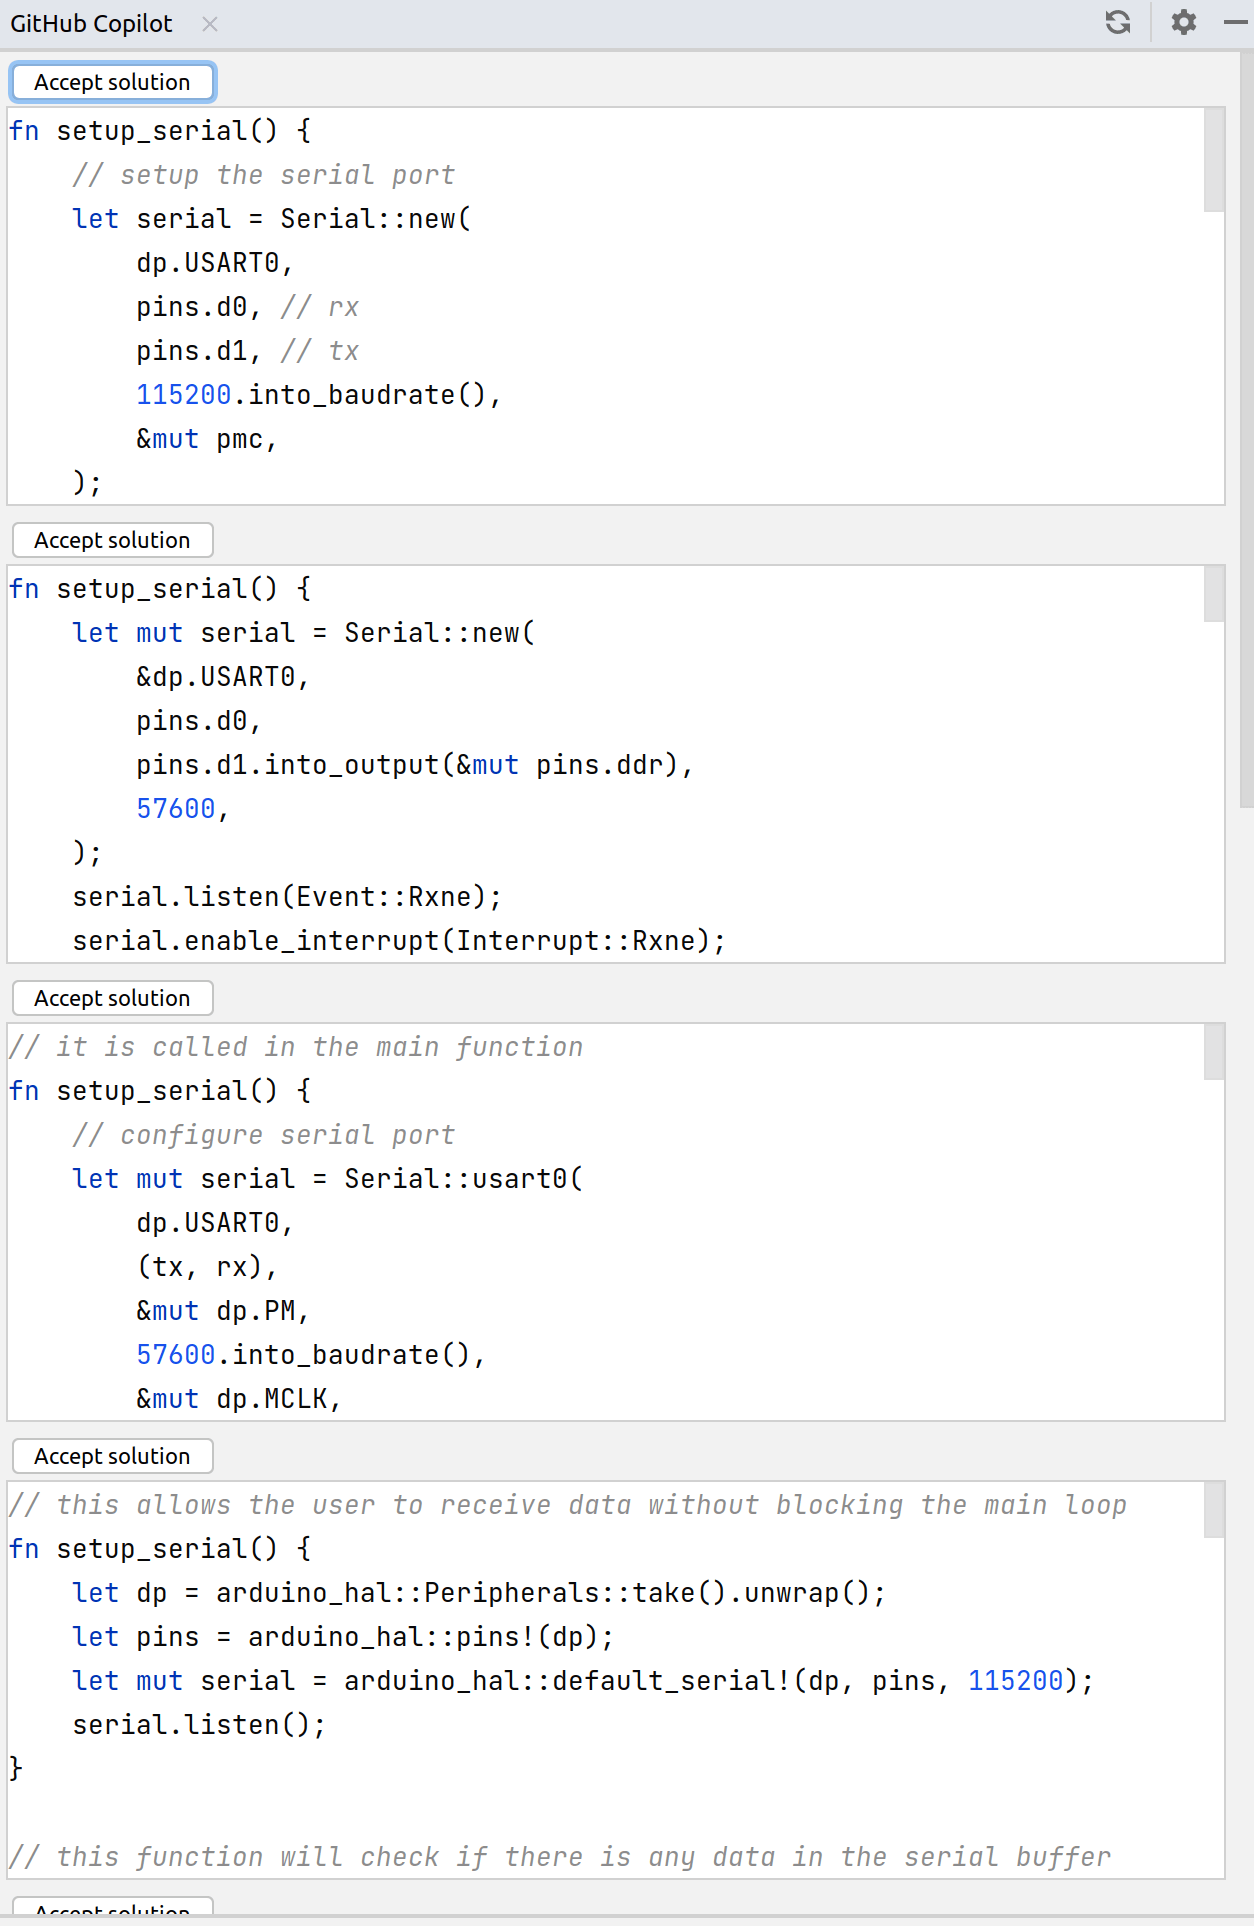Image resolution: width=1254 pixels, height=1926 pixels.
Task: Accept the solution using arduino_hal default_serial
Action: coord(112,1456)
